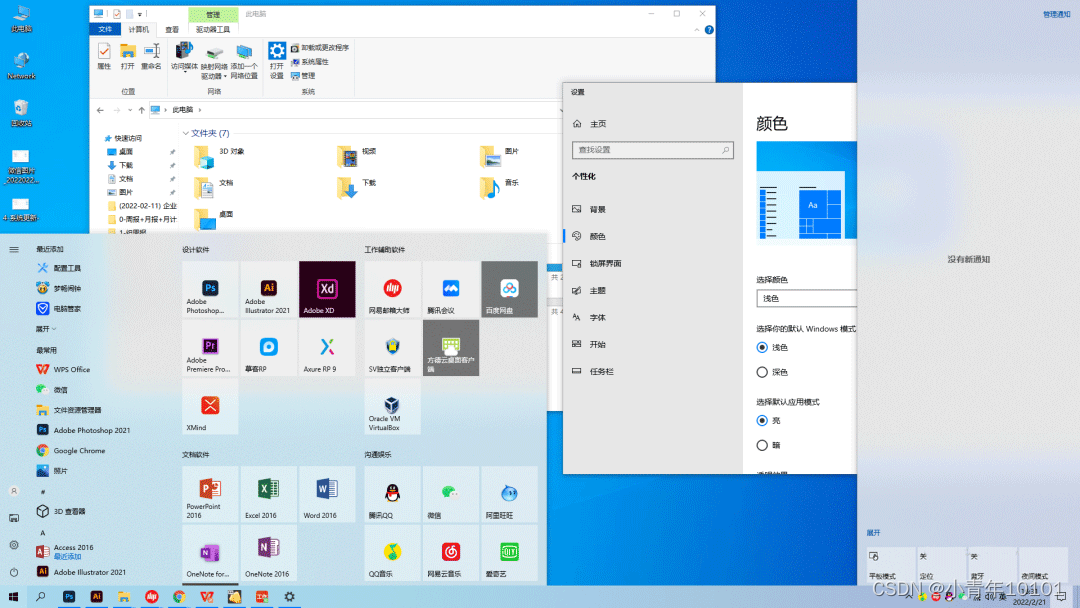Select 浅色 default Windows mode radio
Viewport: 1080px width, 608px height.
(x=762, y=347)
